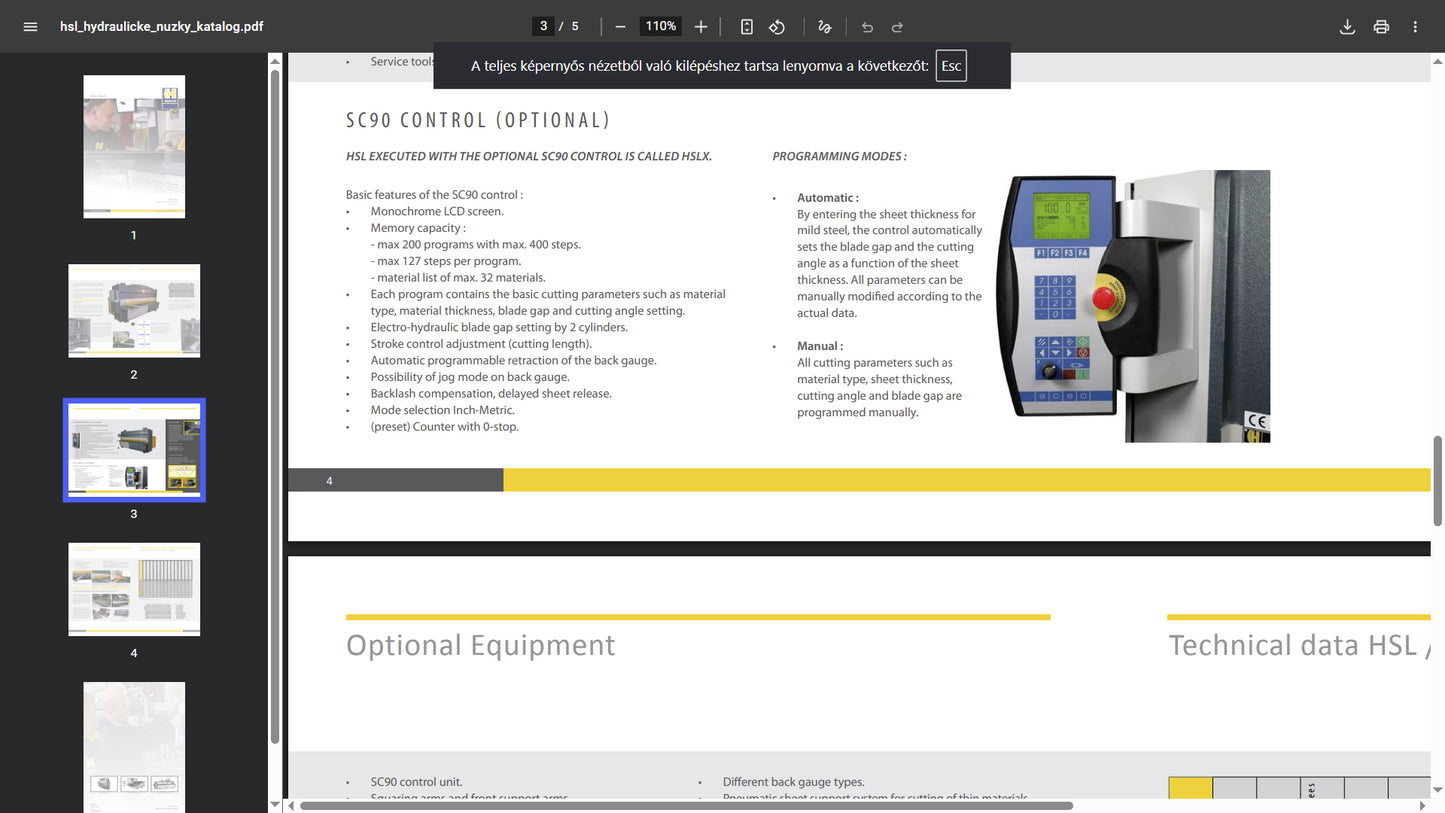Viewport: 1445px width, 813px height.
Task: Click the sidebar scroll down arrow
Action: tap(275, 804)
